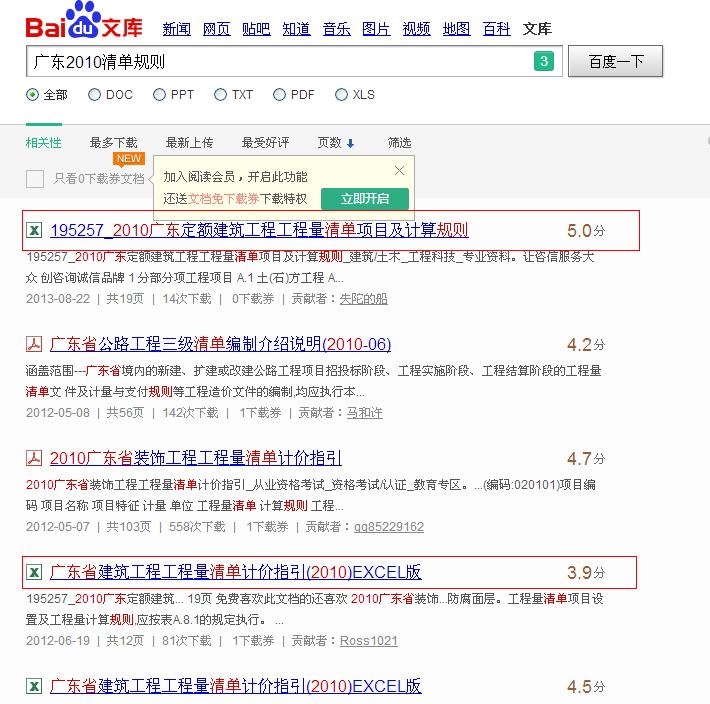Viewport: 710px width, 704px height.
Task: Click the date 2012-06-19
Action: pyautogui.click(x=58, y=641)
